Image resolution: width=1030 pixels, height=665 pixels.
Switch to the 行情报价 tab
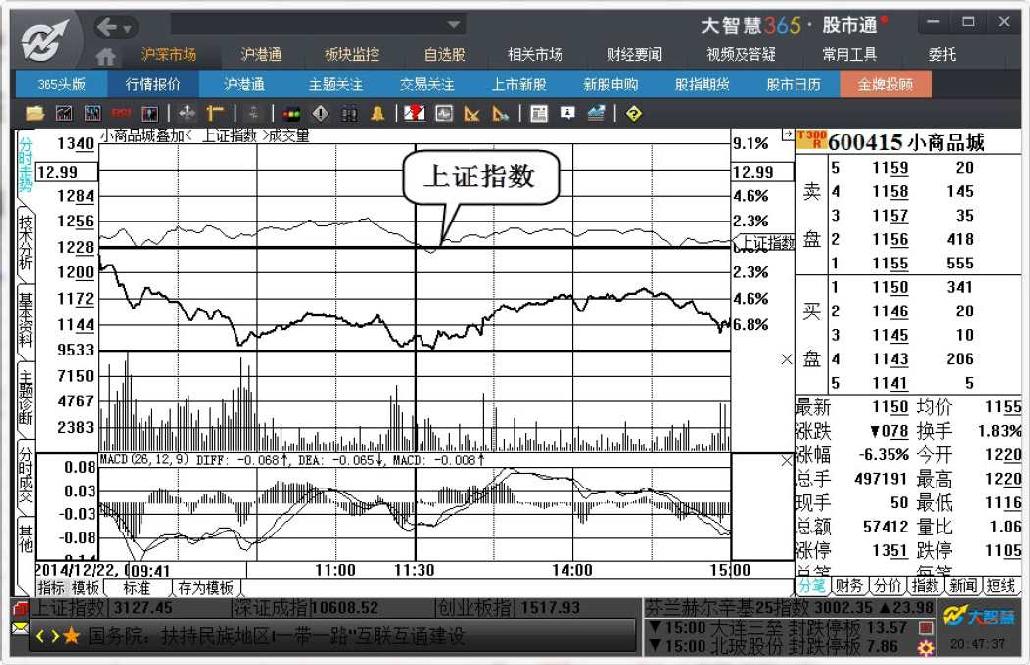[x=153, y=85]
